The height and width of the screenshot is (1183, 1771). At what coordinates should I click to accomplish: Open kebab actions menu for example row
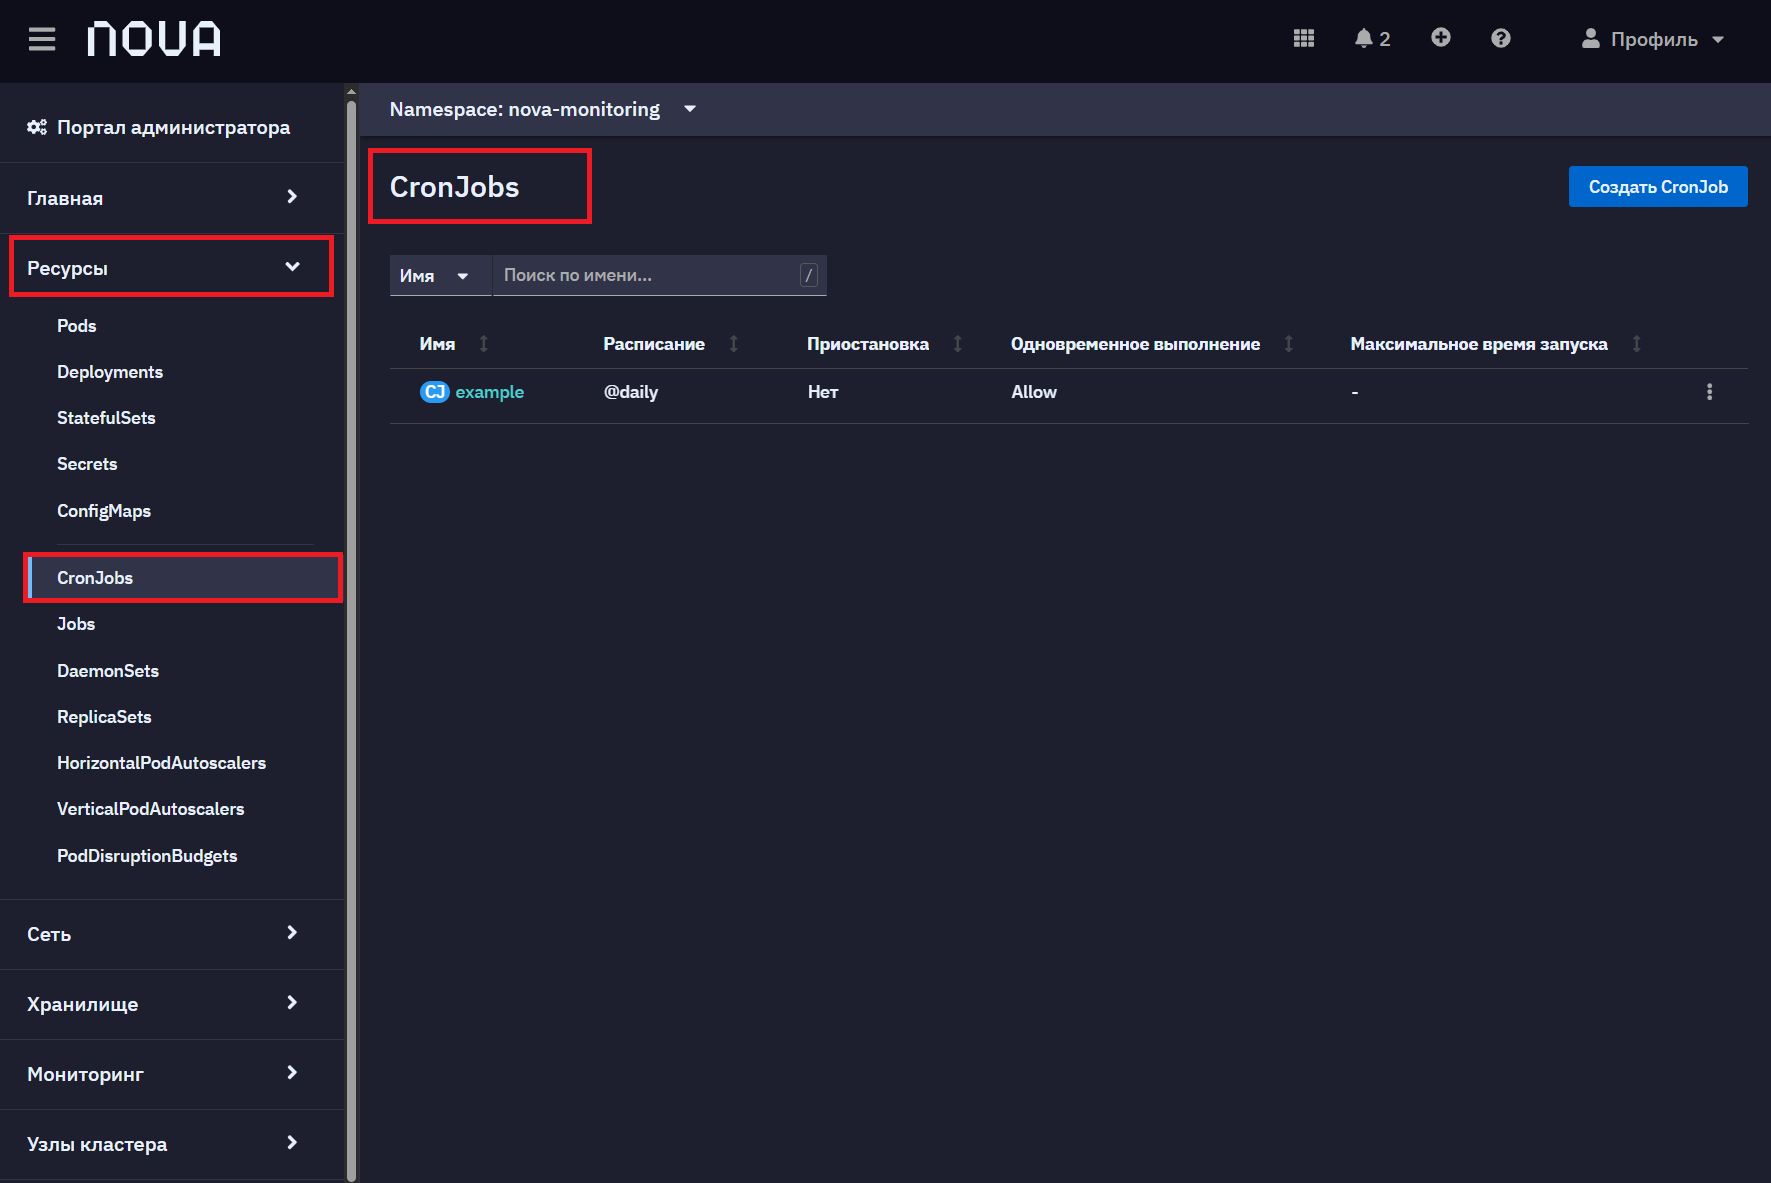(1709, 392)
